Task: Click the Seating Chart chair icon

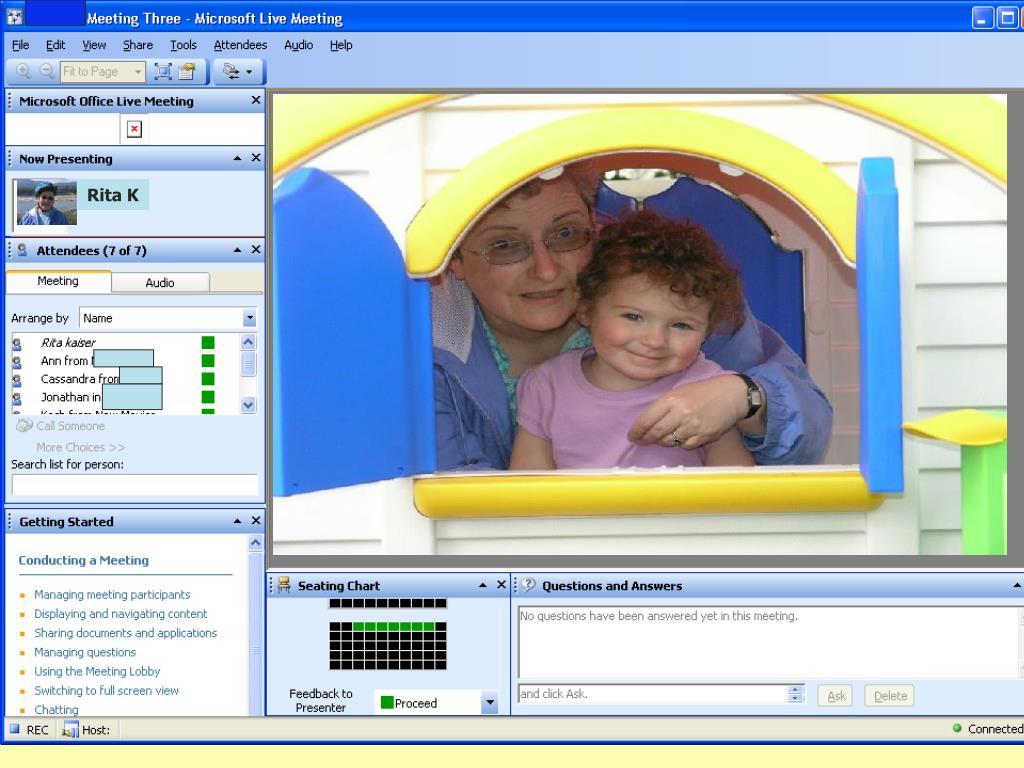Action: coord(284,584)
